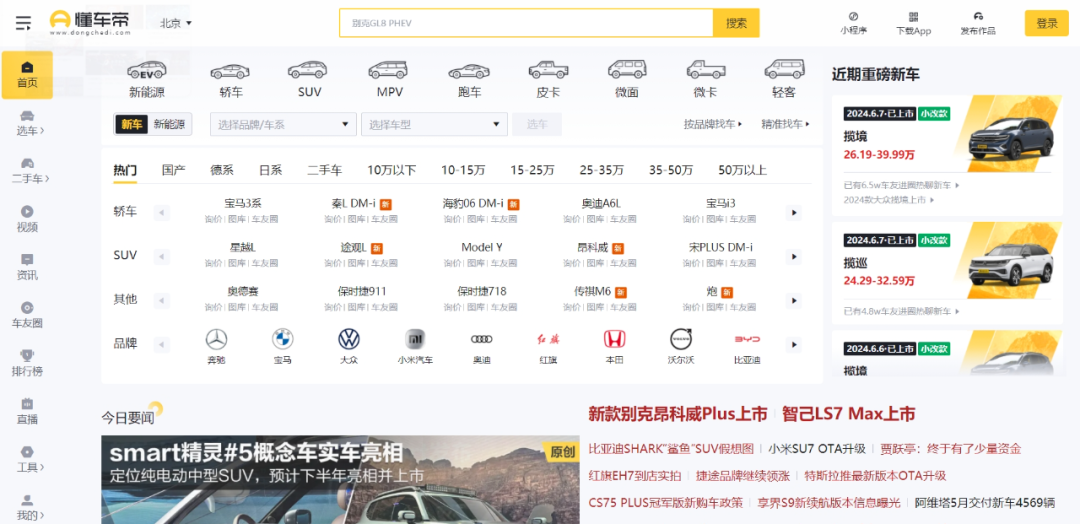Screen dimensions: 1080x524
Task: Click the 小程序 icon in header
Action: 853,17
